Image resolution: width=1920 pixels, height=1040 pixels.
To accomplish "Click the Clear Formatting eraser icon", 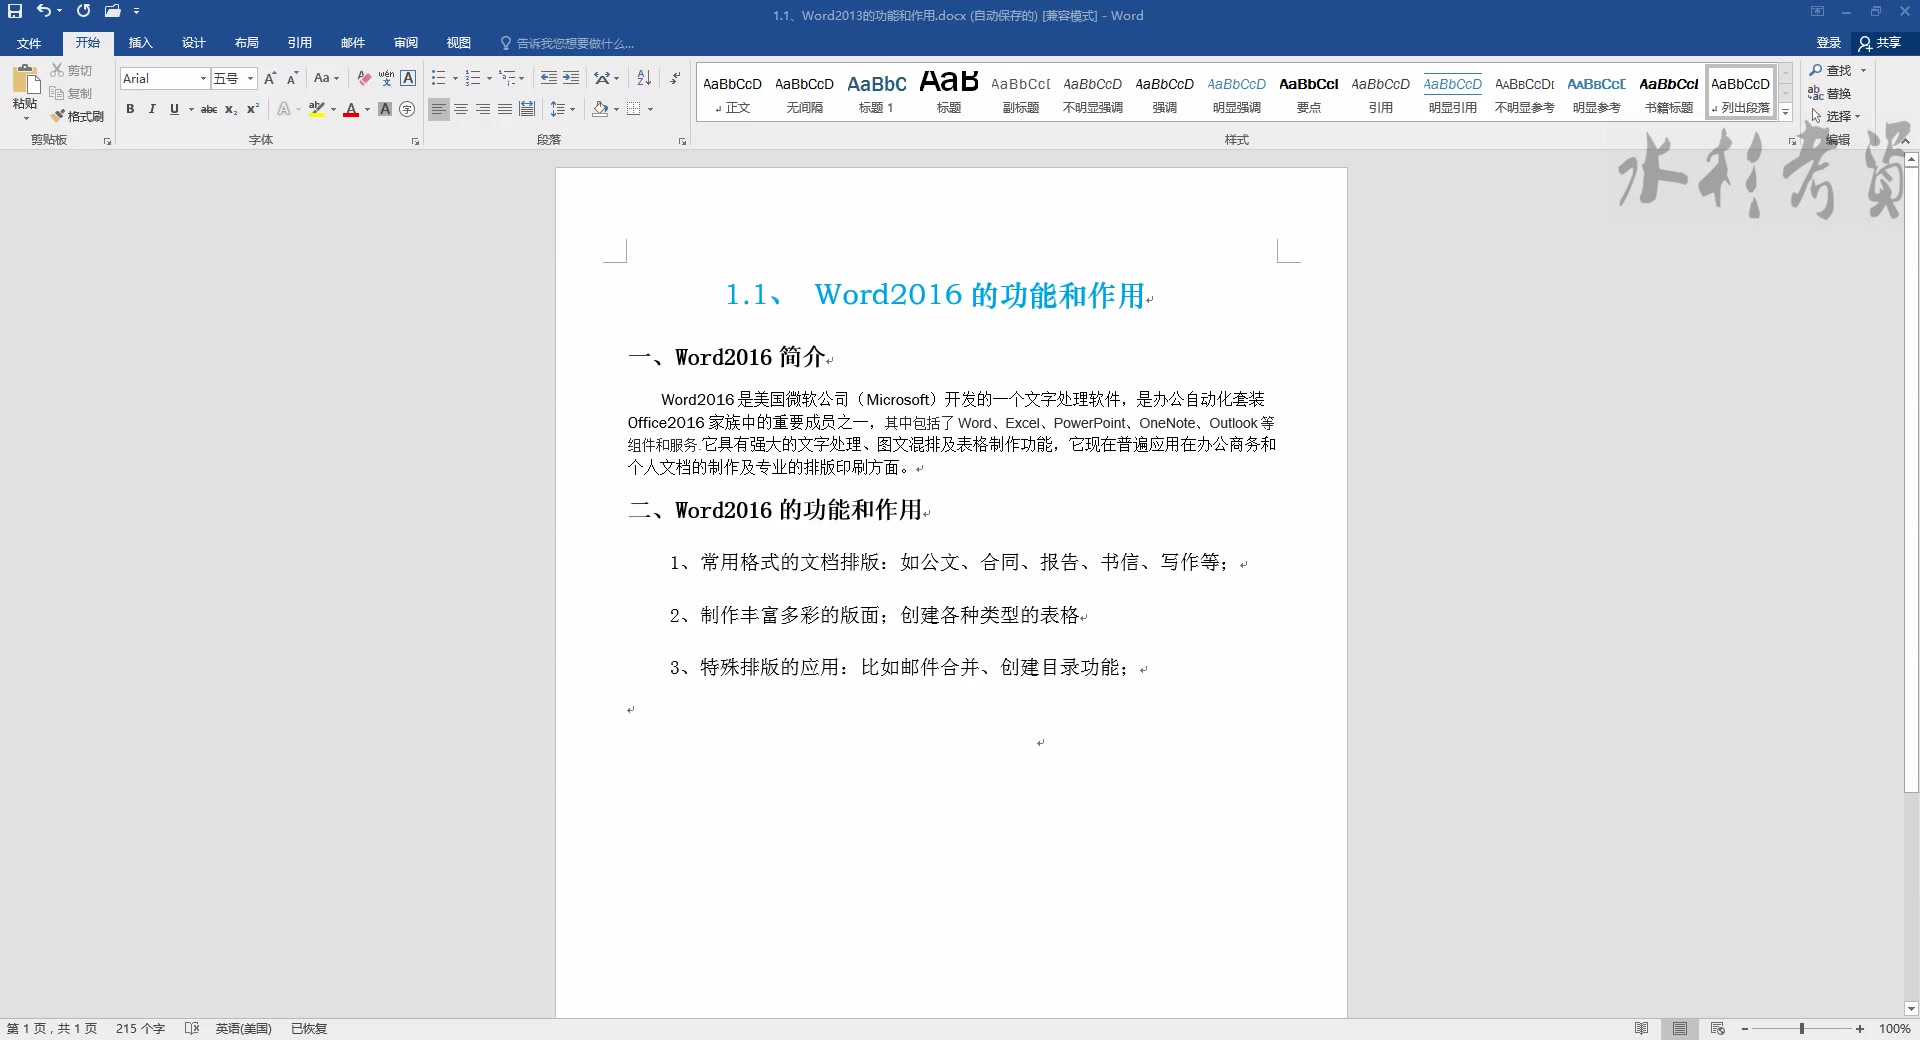I will pyautogui.click(x=364, y=78).
